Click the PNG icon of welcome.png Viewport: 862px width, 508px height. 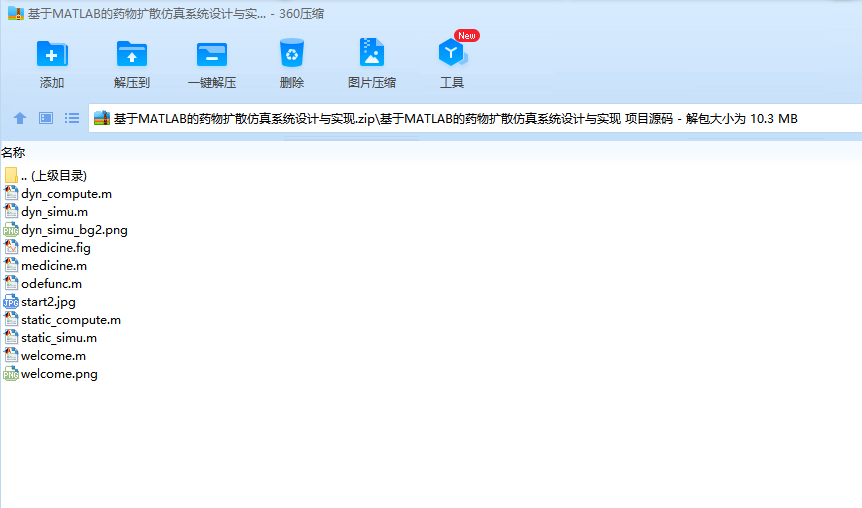point(11,374)
